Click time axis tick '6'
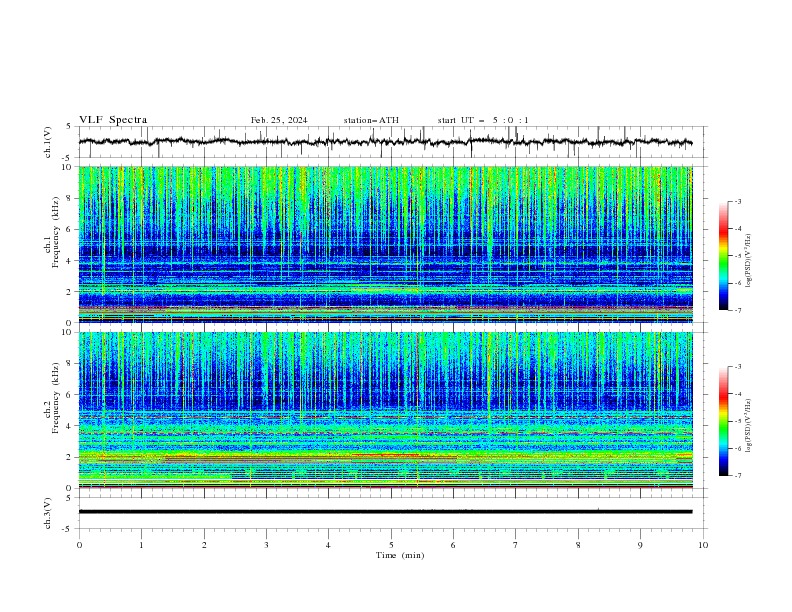Image resolution: width=792 pixels, height=612 pixels. [453, 545]
